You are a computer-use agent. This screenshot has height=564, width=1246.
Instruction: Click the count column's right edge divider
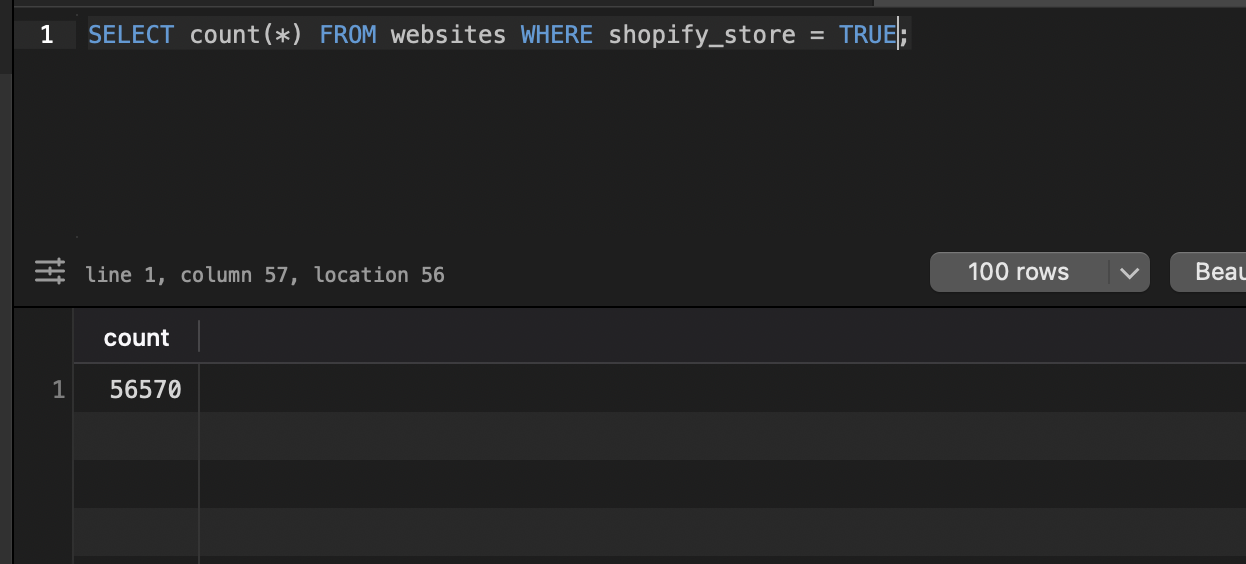tap(199, 338)
